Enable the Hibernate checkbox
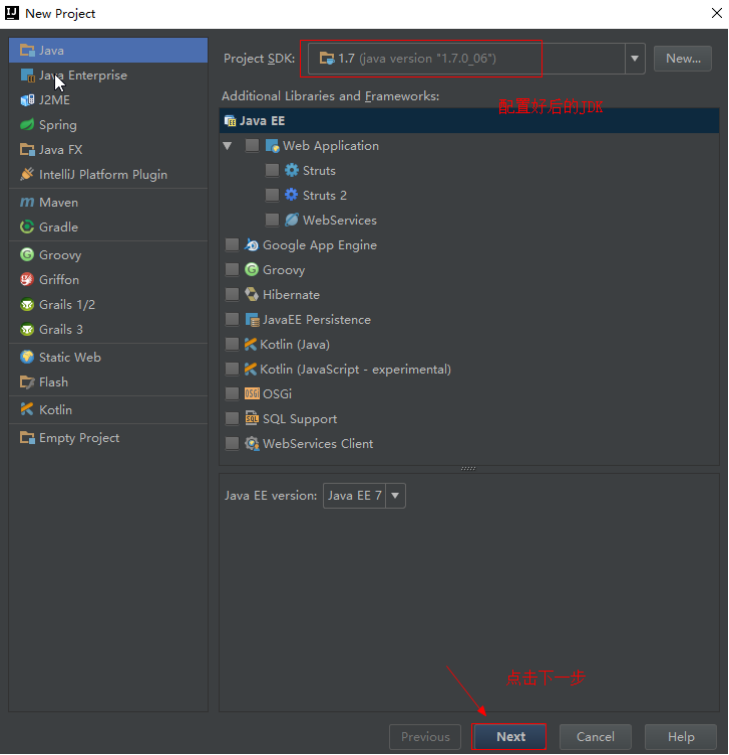The image size is (729, 755). 232,294
